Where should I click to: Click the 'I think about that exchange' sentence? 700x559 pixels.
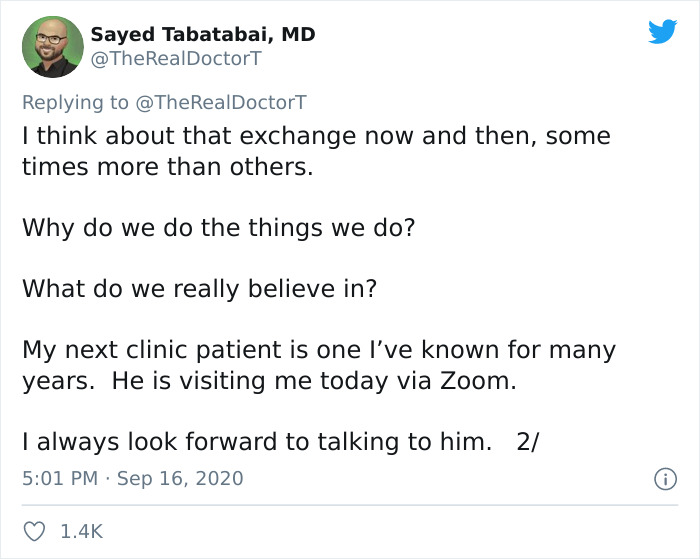pyautogui.click(x=315, y=136)
